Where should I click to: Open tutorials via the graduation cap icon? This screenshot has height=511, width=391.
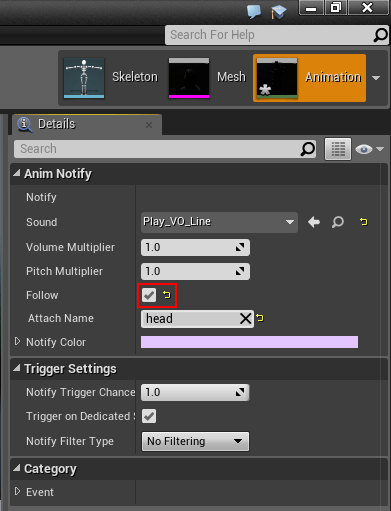pyautogui.click(x=278, y=12)
